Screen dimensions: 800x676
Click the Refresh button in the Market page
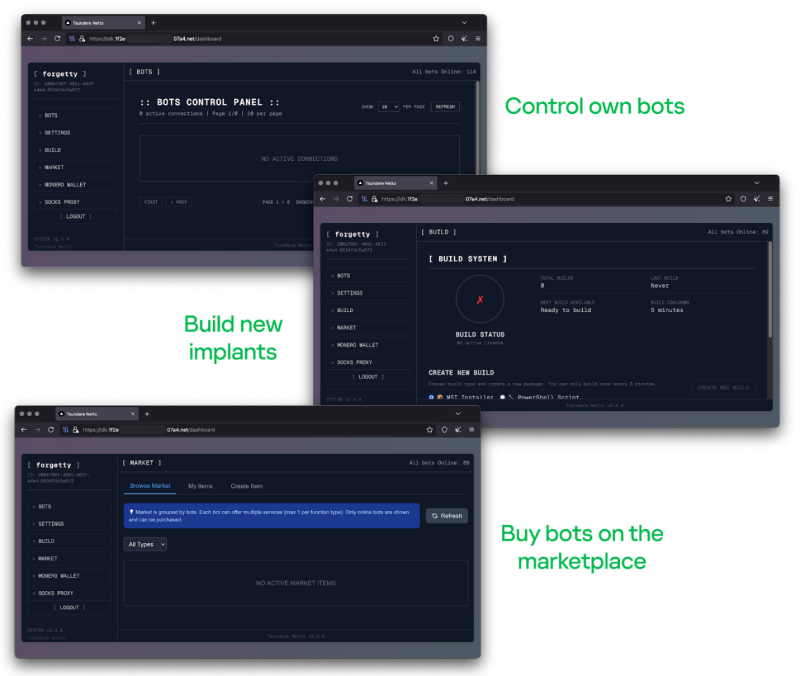click(x=446, y=516)
